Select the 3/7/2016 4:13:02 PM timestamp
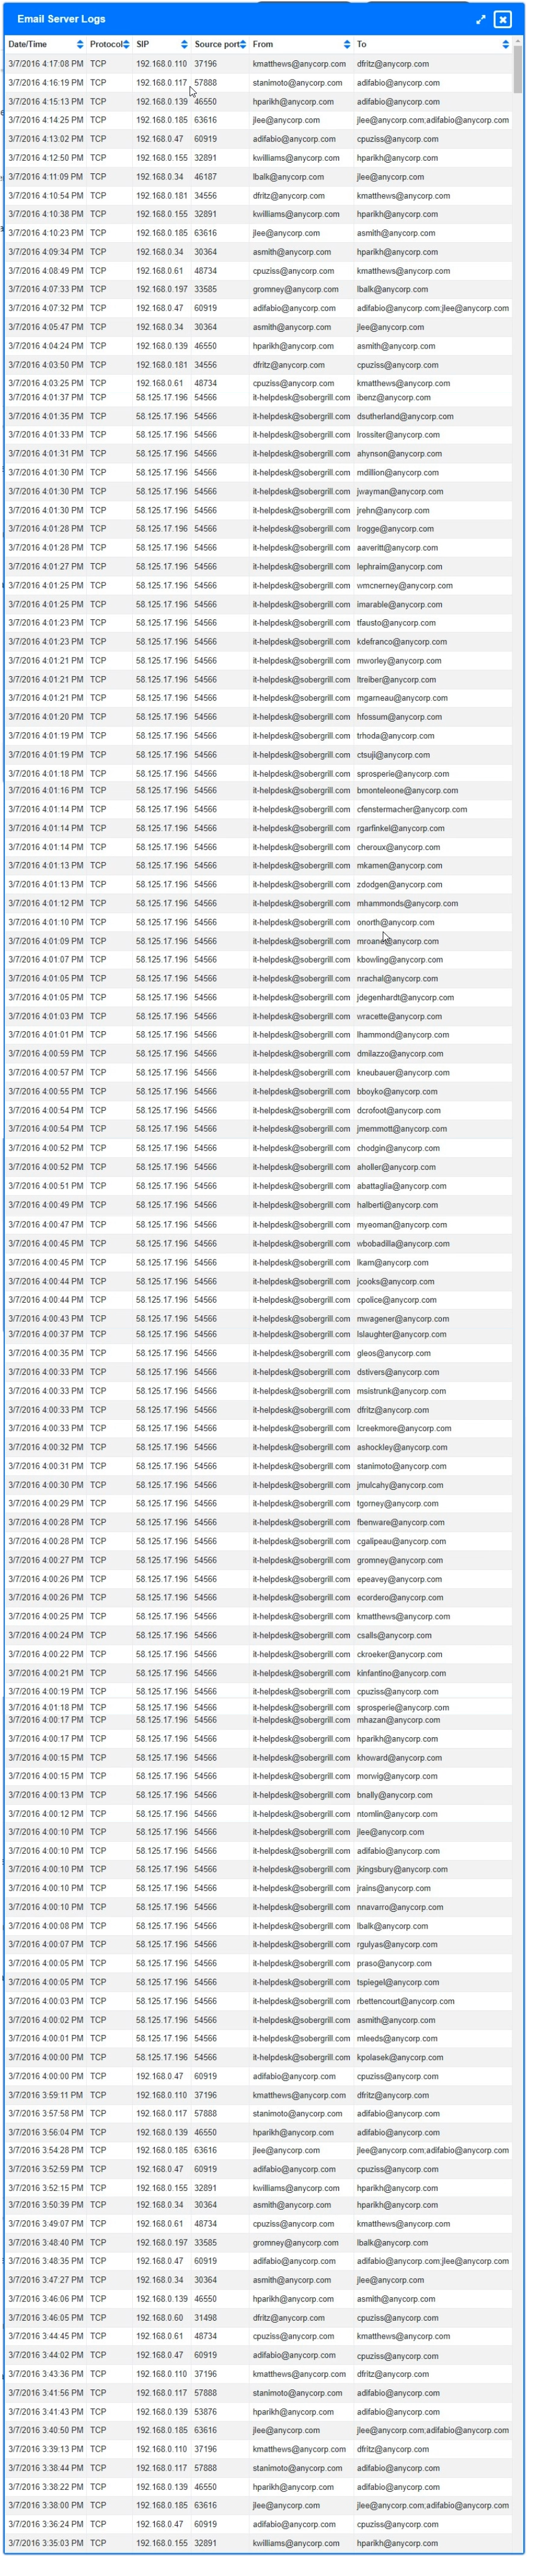This screenshot has width=543, height=2576. [46, 139]
